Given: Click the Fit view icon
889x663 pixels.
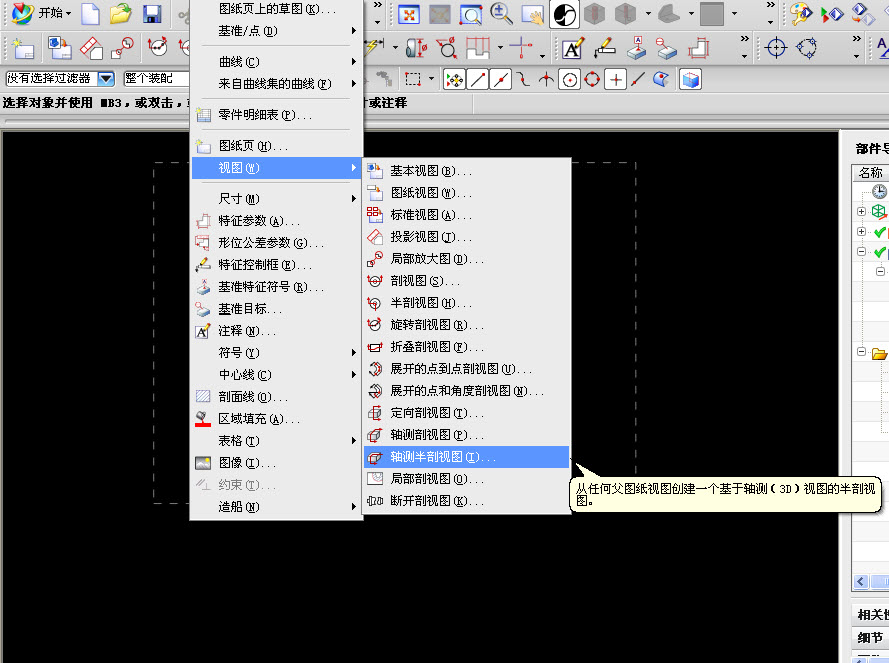Looking at the screenshot, I should [409, 15].
